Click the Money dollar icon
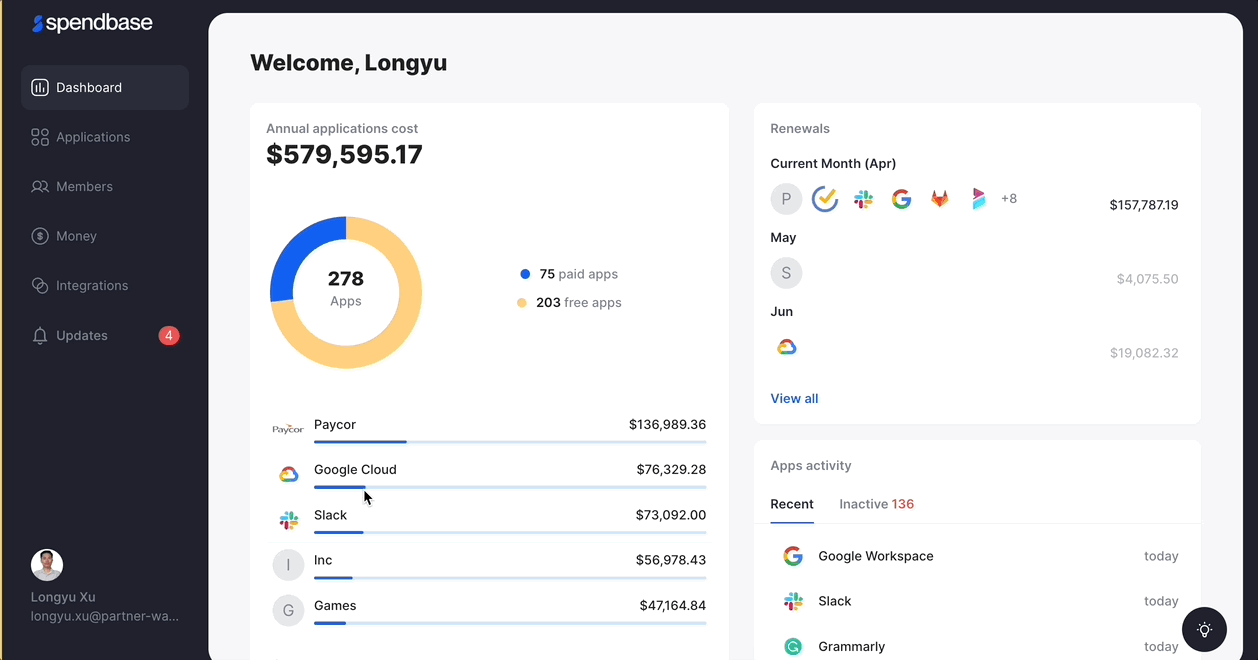The height and width of the screenshot is (660, 1258). (40, 236)
